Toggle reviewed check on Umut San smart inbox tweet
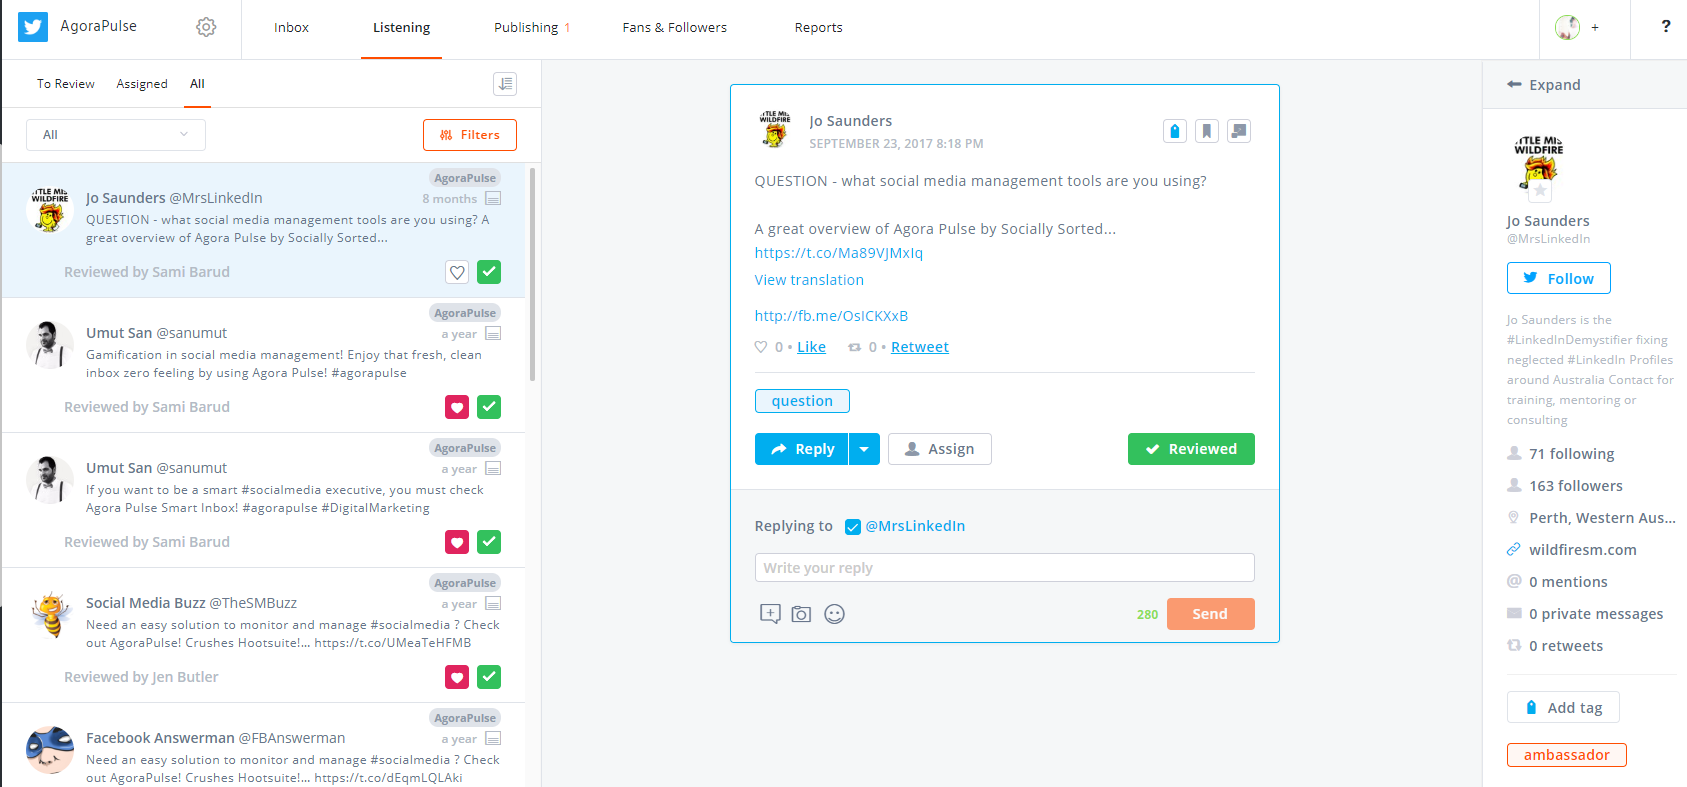This screenshot has height=787, width=1687. [489, 542]
